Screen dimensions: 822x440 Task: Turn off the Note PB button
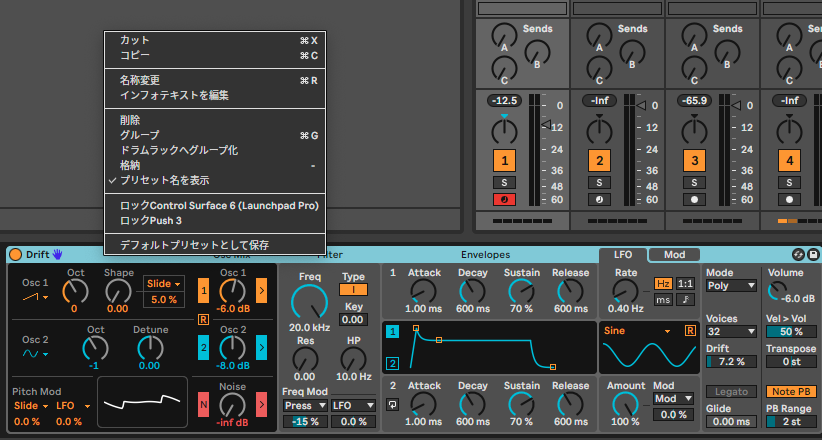[790, 391]
